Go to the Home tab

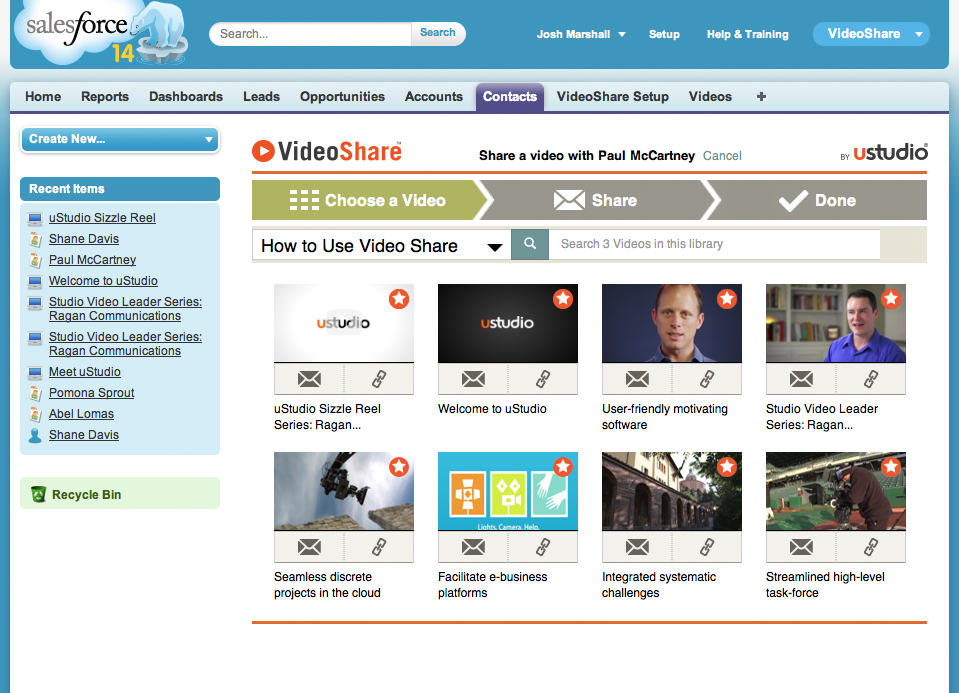[x=43, y=97]
